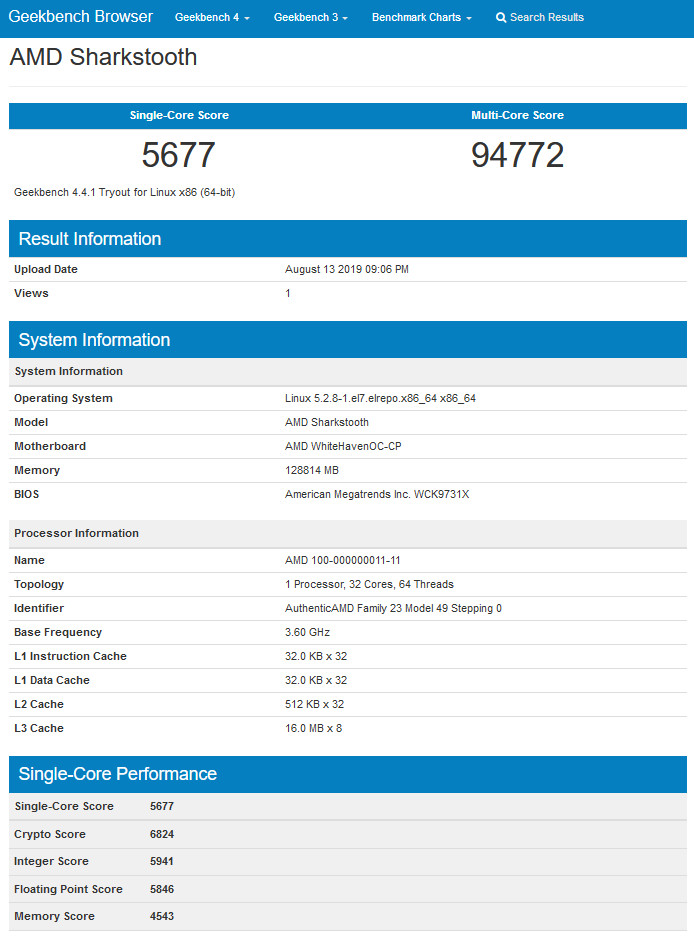The height and width of the screenshot is (936, 694).
Task: Click the Multi-Core Score column header
Action: click(517, 115)
